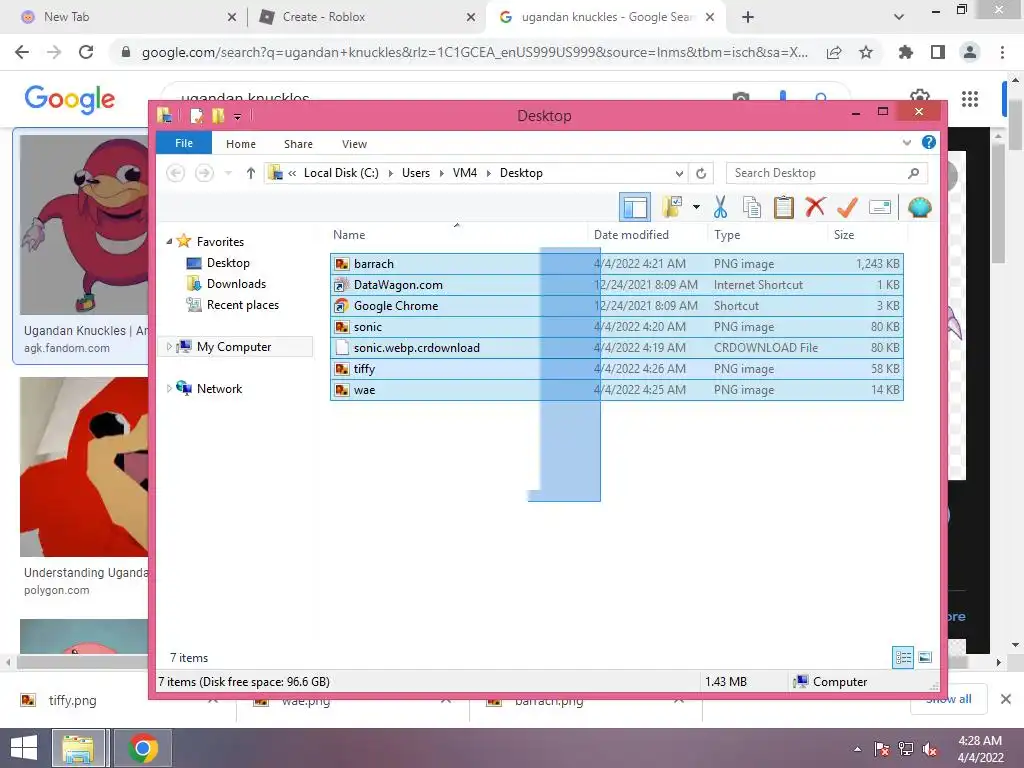Select the barrach PNG file
Screen dimensions: 1024x768
616,264
